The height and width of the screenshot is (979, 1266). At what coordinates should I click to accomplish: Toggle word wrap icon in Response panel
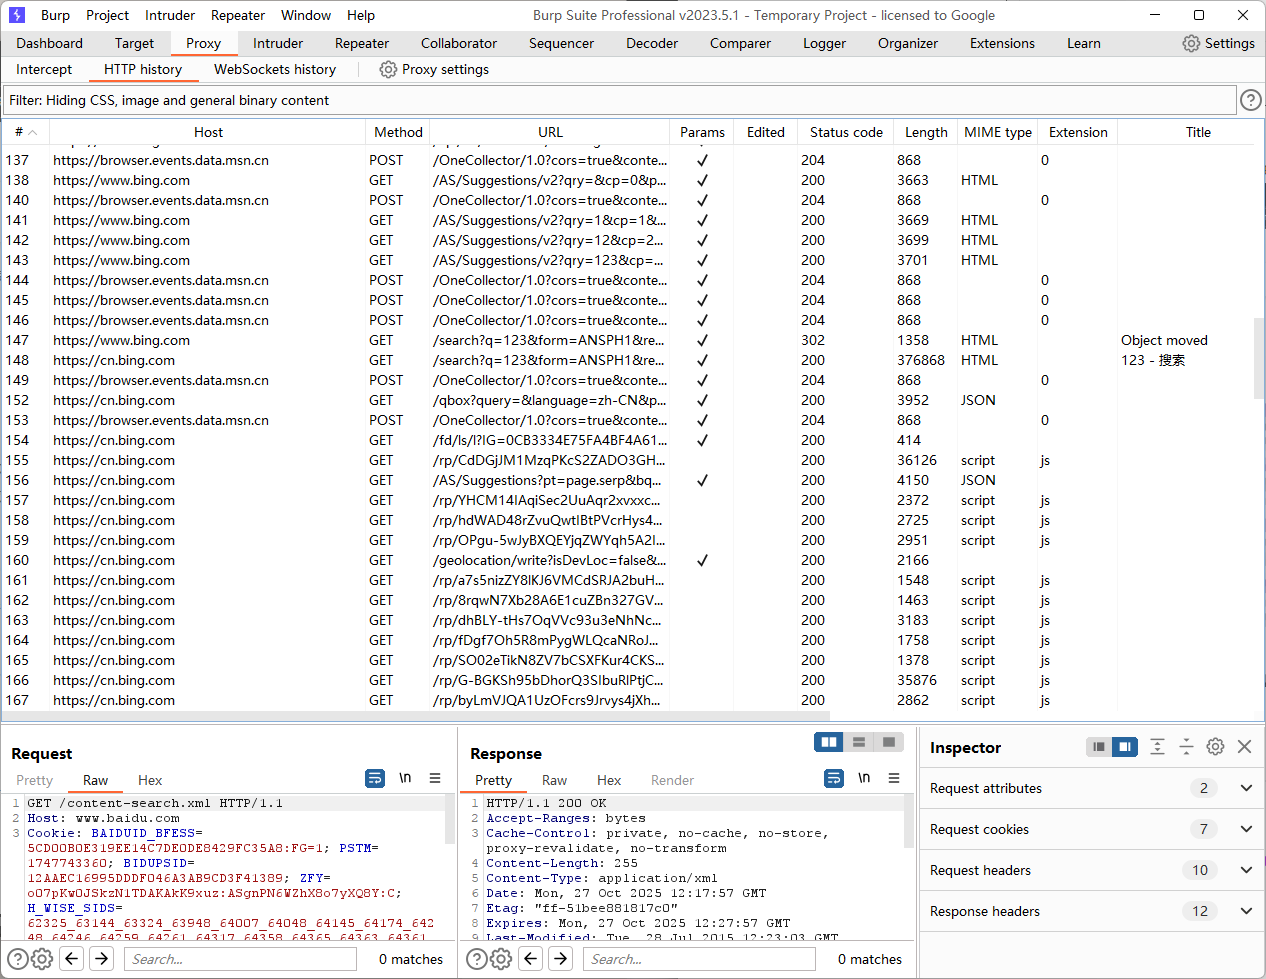point(834,778)
